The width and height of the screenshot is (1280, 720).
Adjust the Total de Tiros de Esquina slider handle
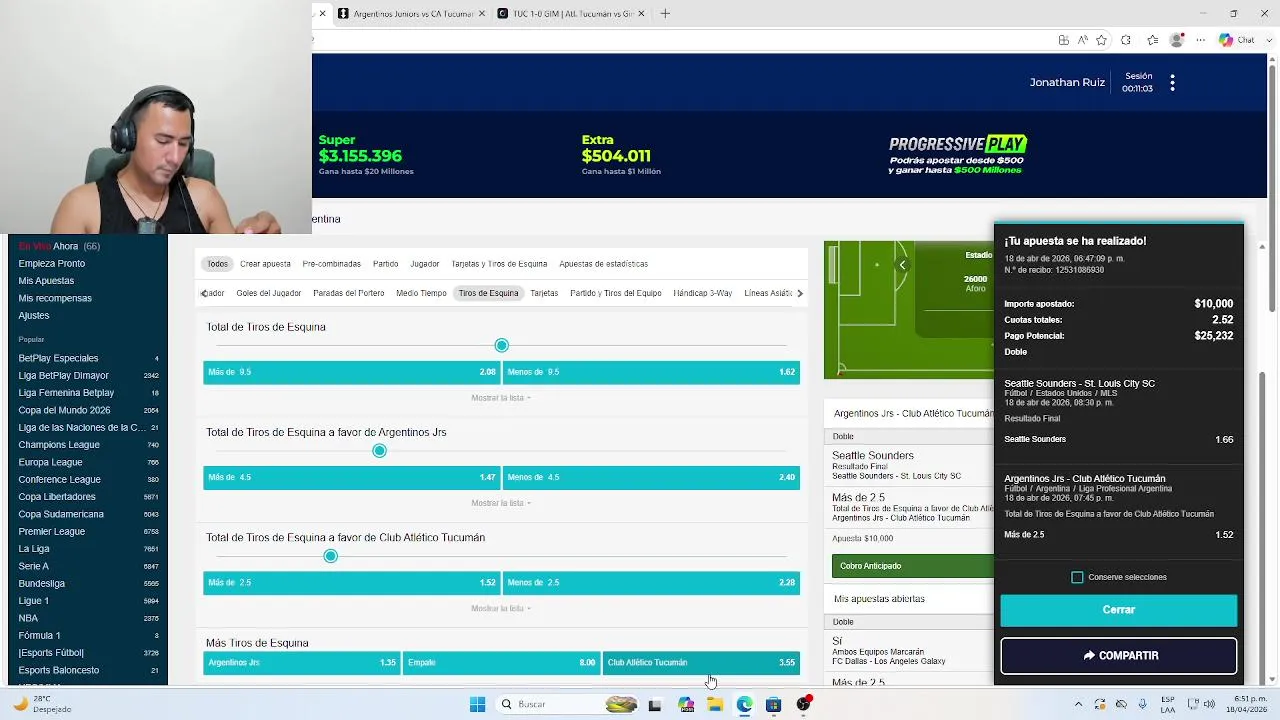tap(502, 345)
